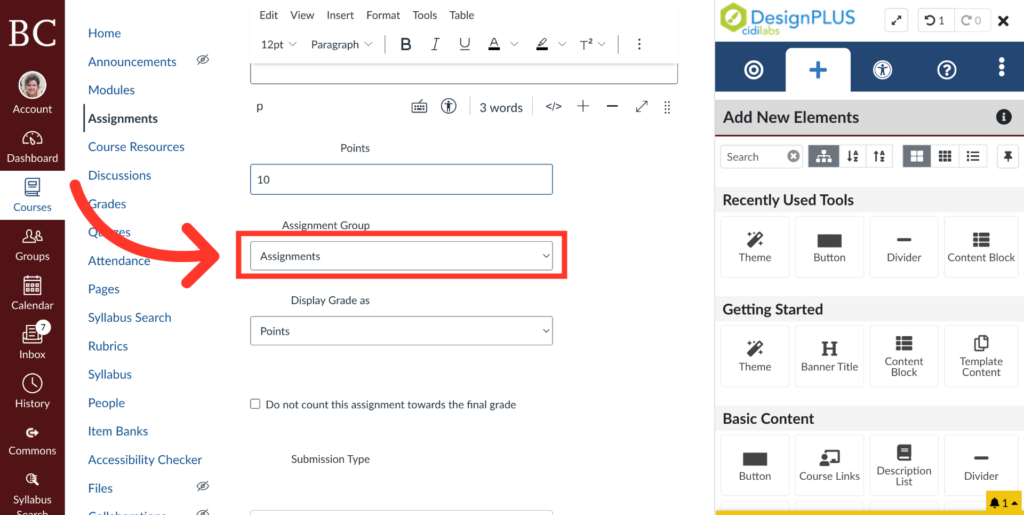This screenshot has height=515, width=1024.
Task: Click the Points input field
Action: coord(402,179)
